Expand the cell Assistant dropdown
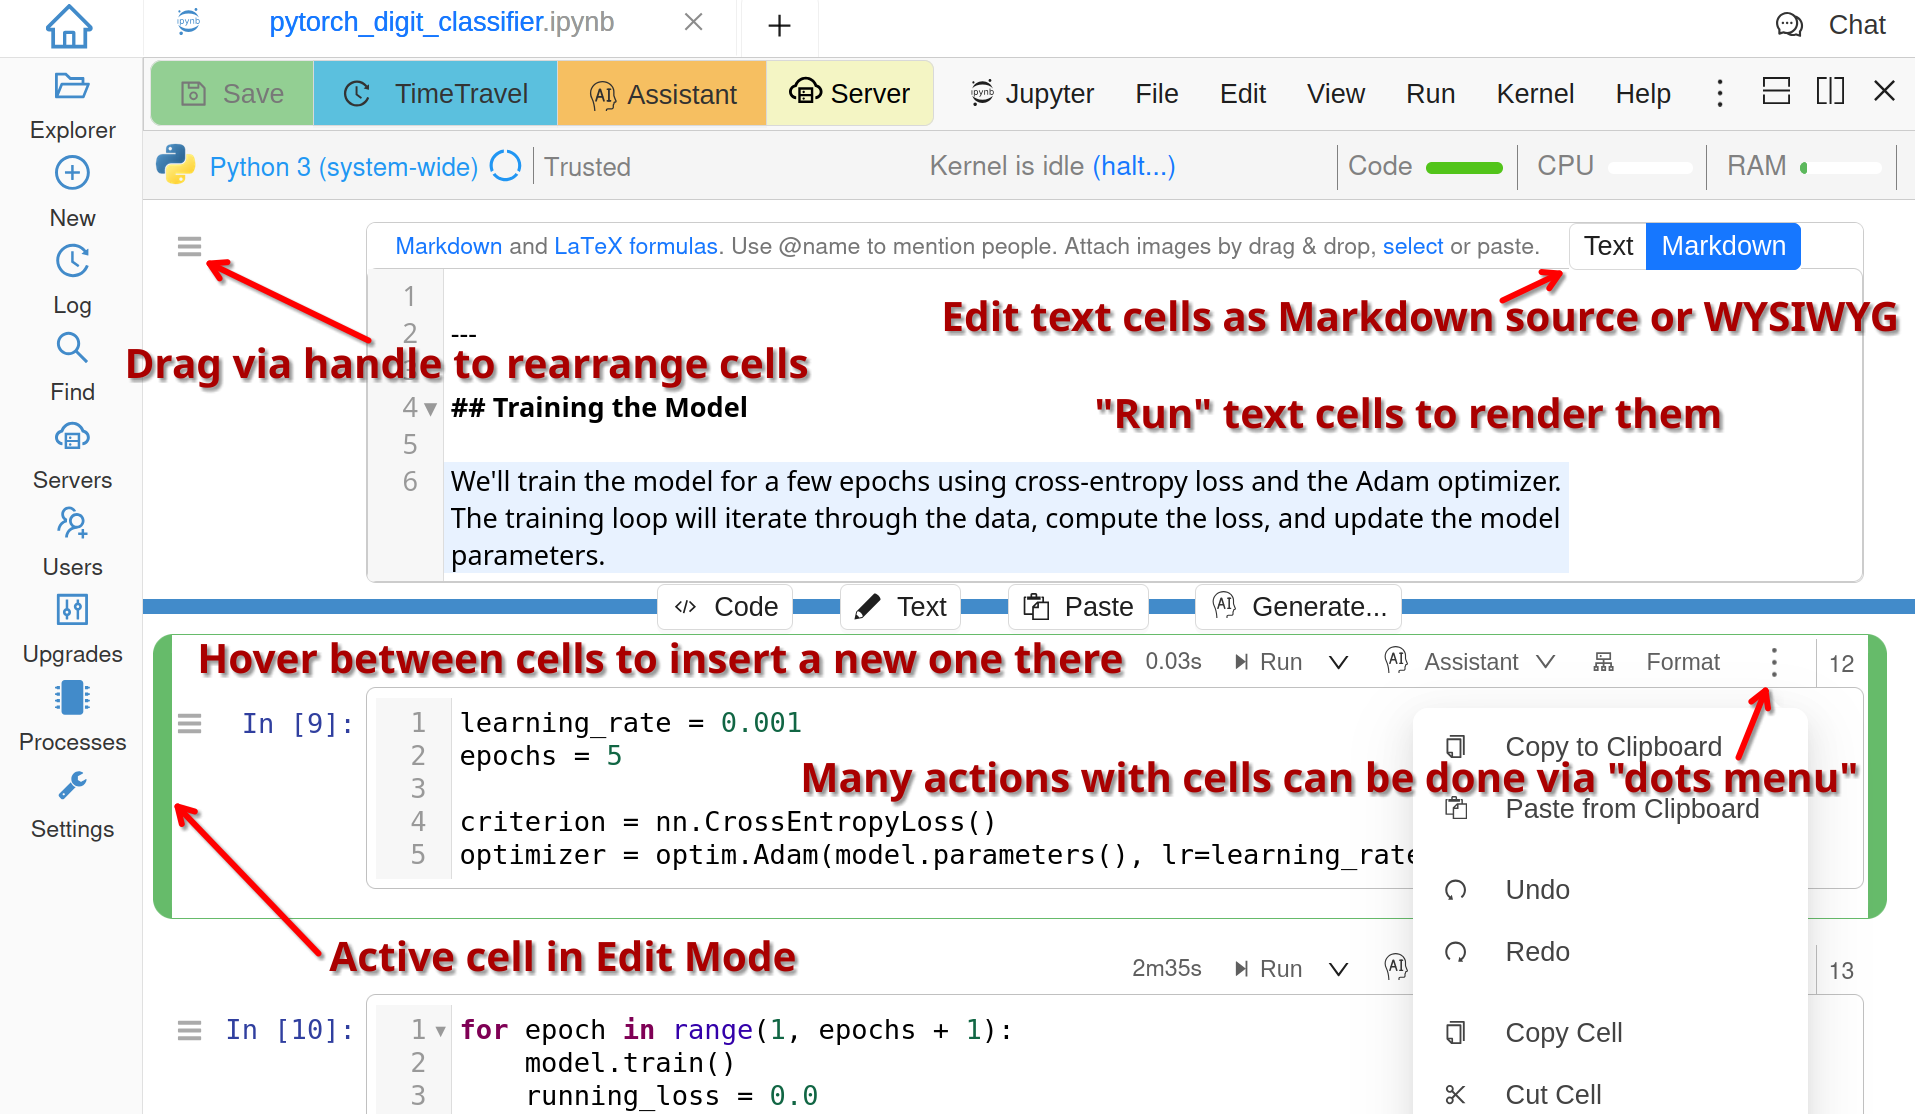This screenshot has height=1114, width=1915. click(1546, 663)
